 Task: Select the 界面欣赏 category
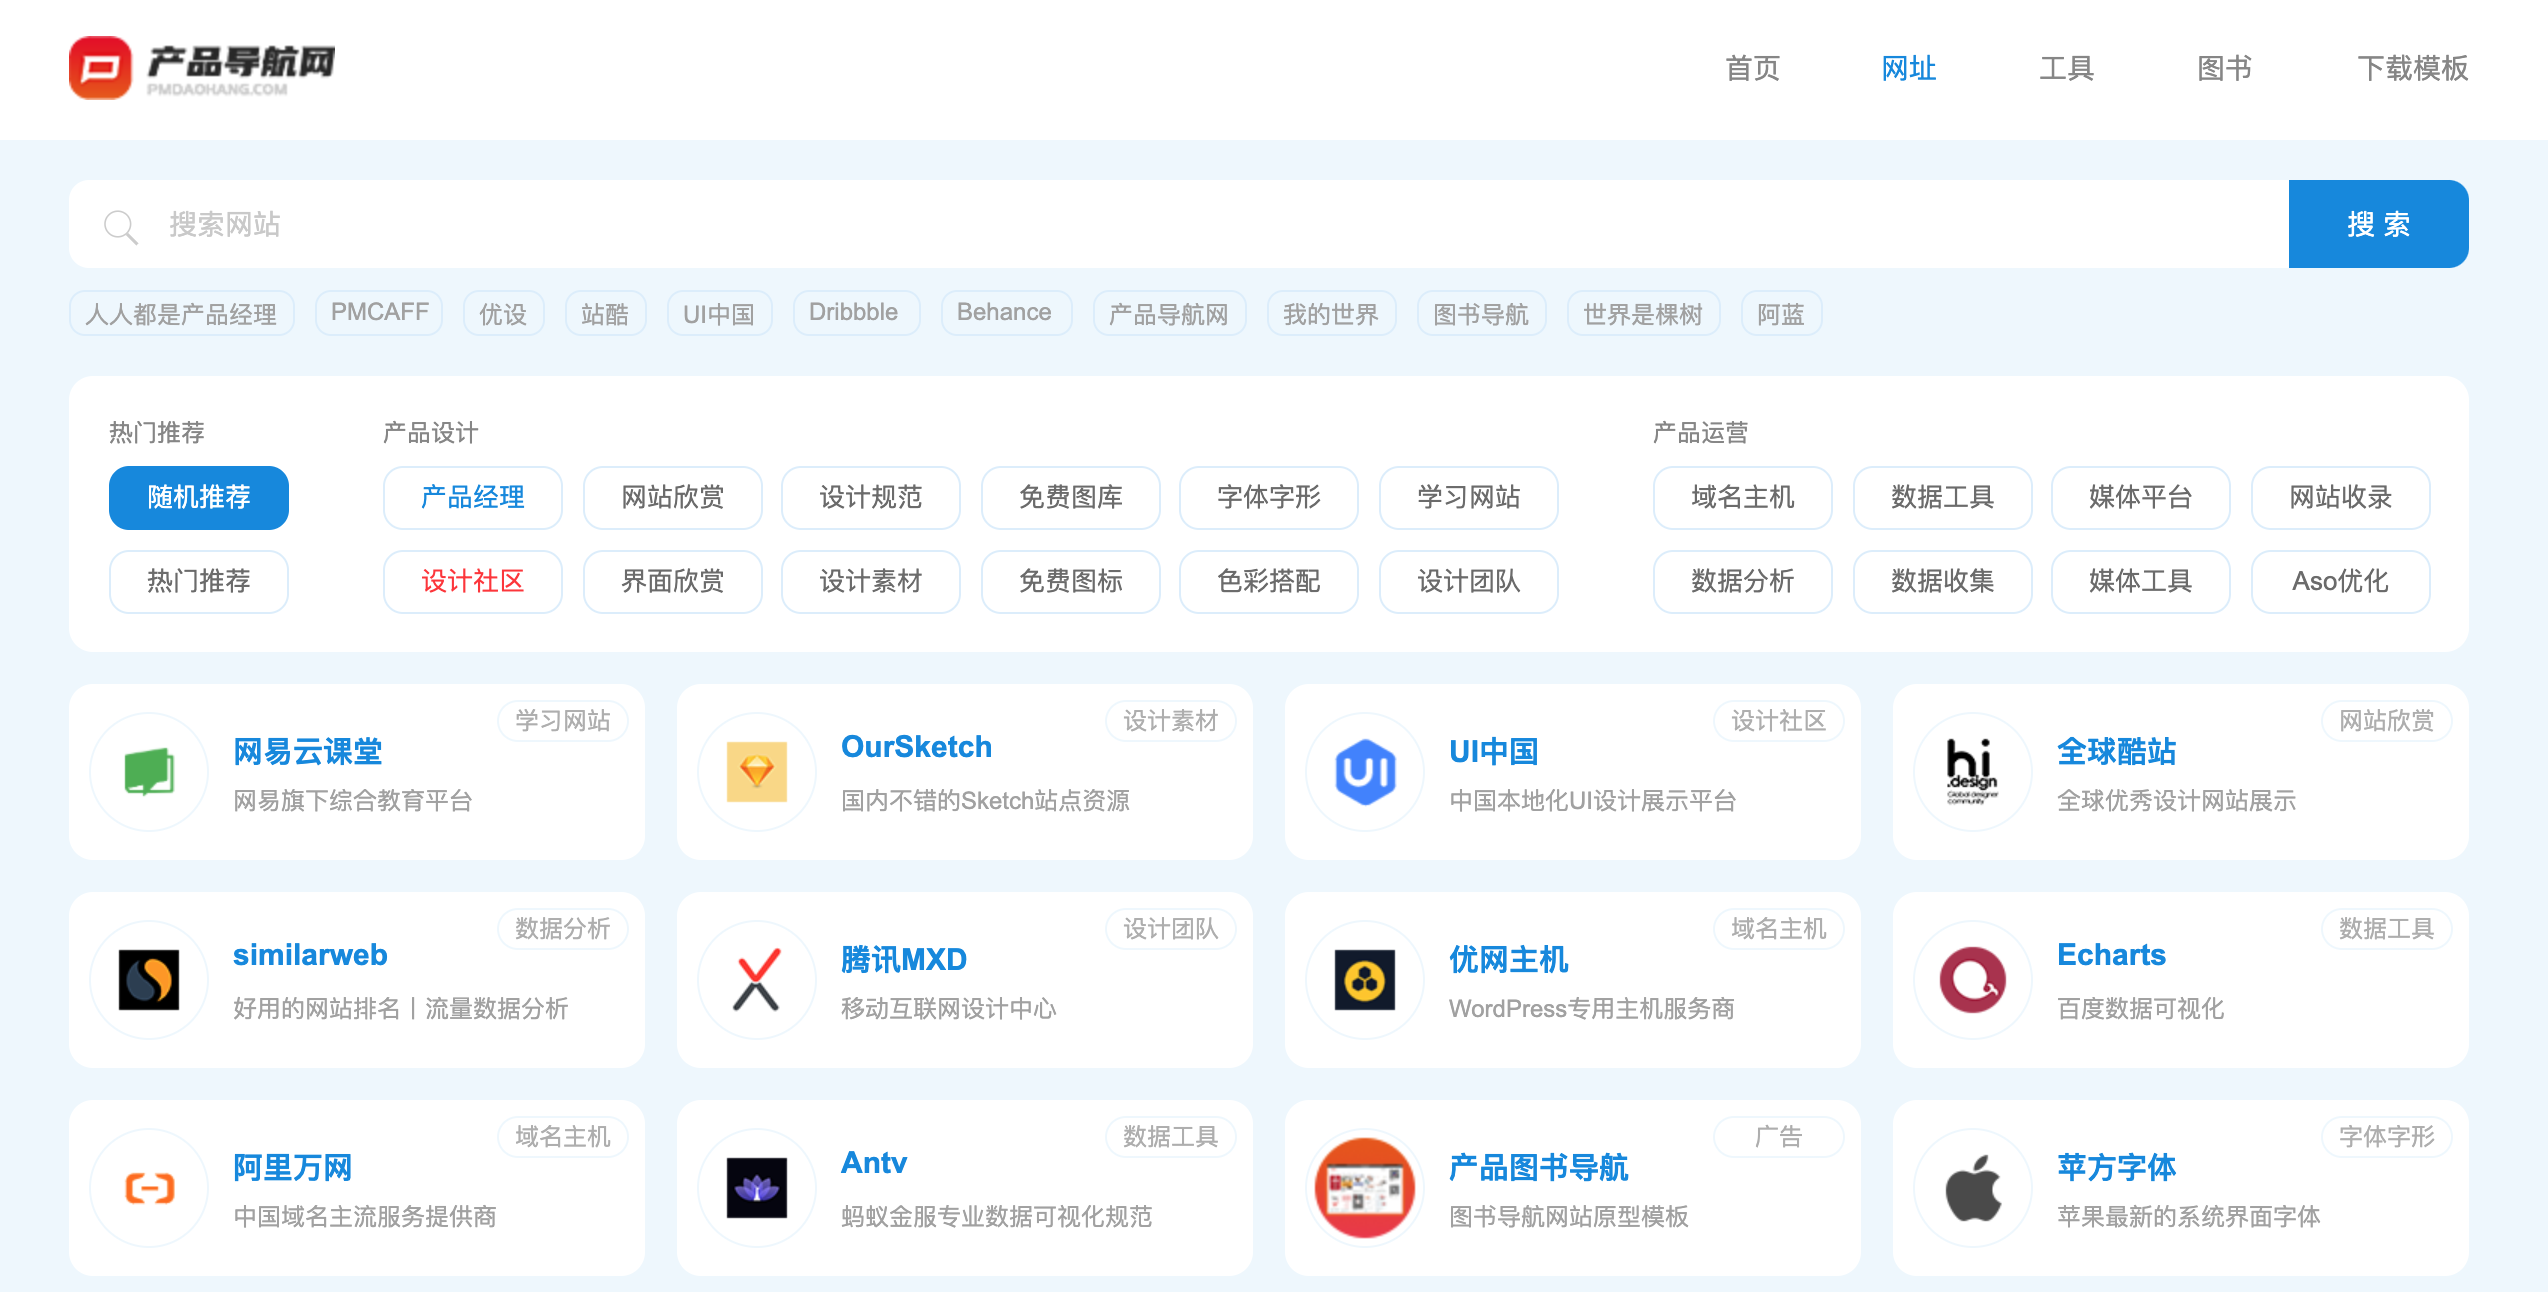[x=673, y=582]
